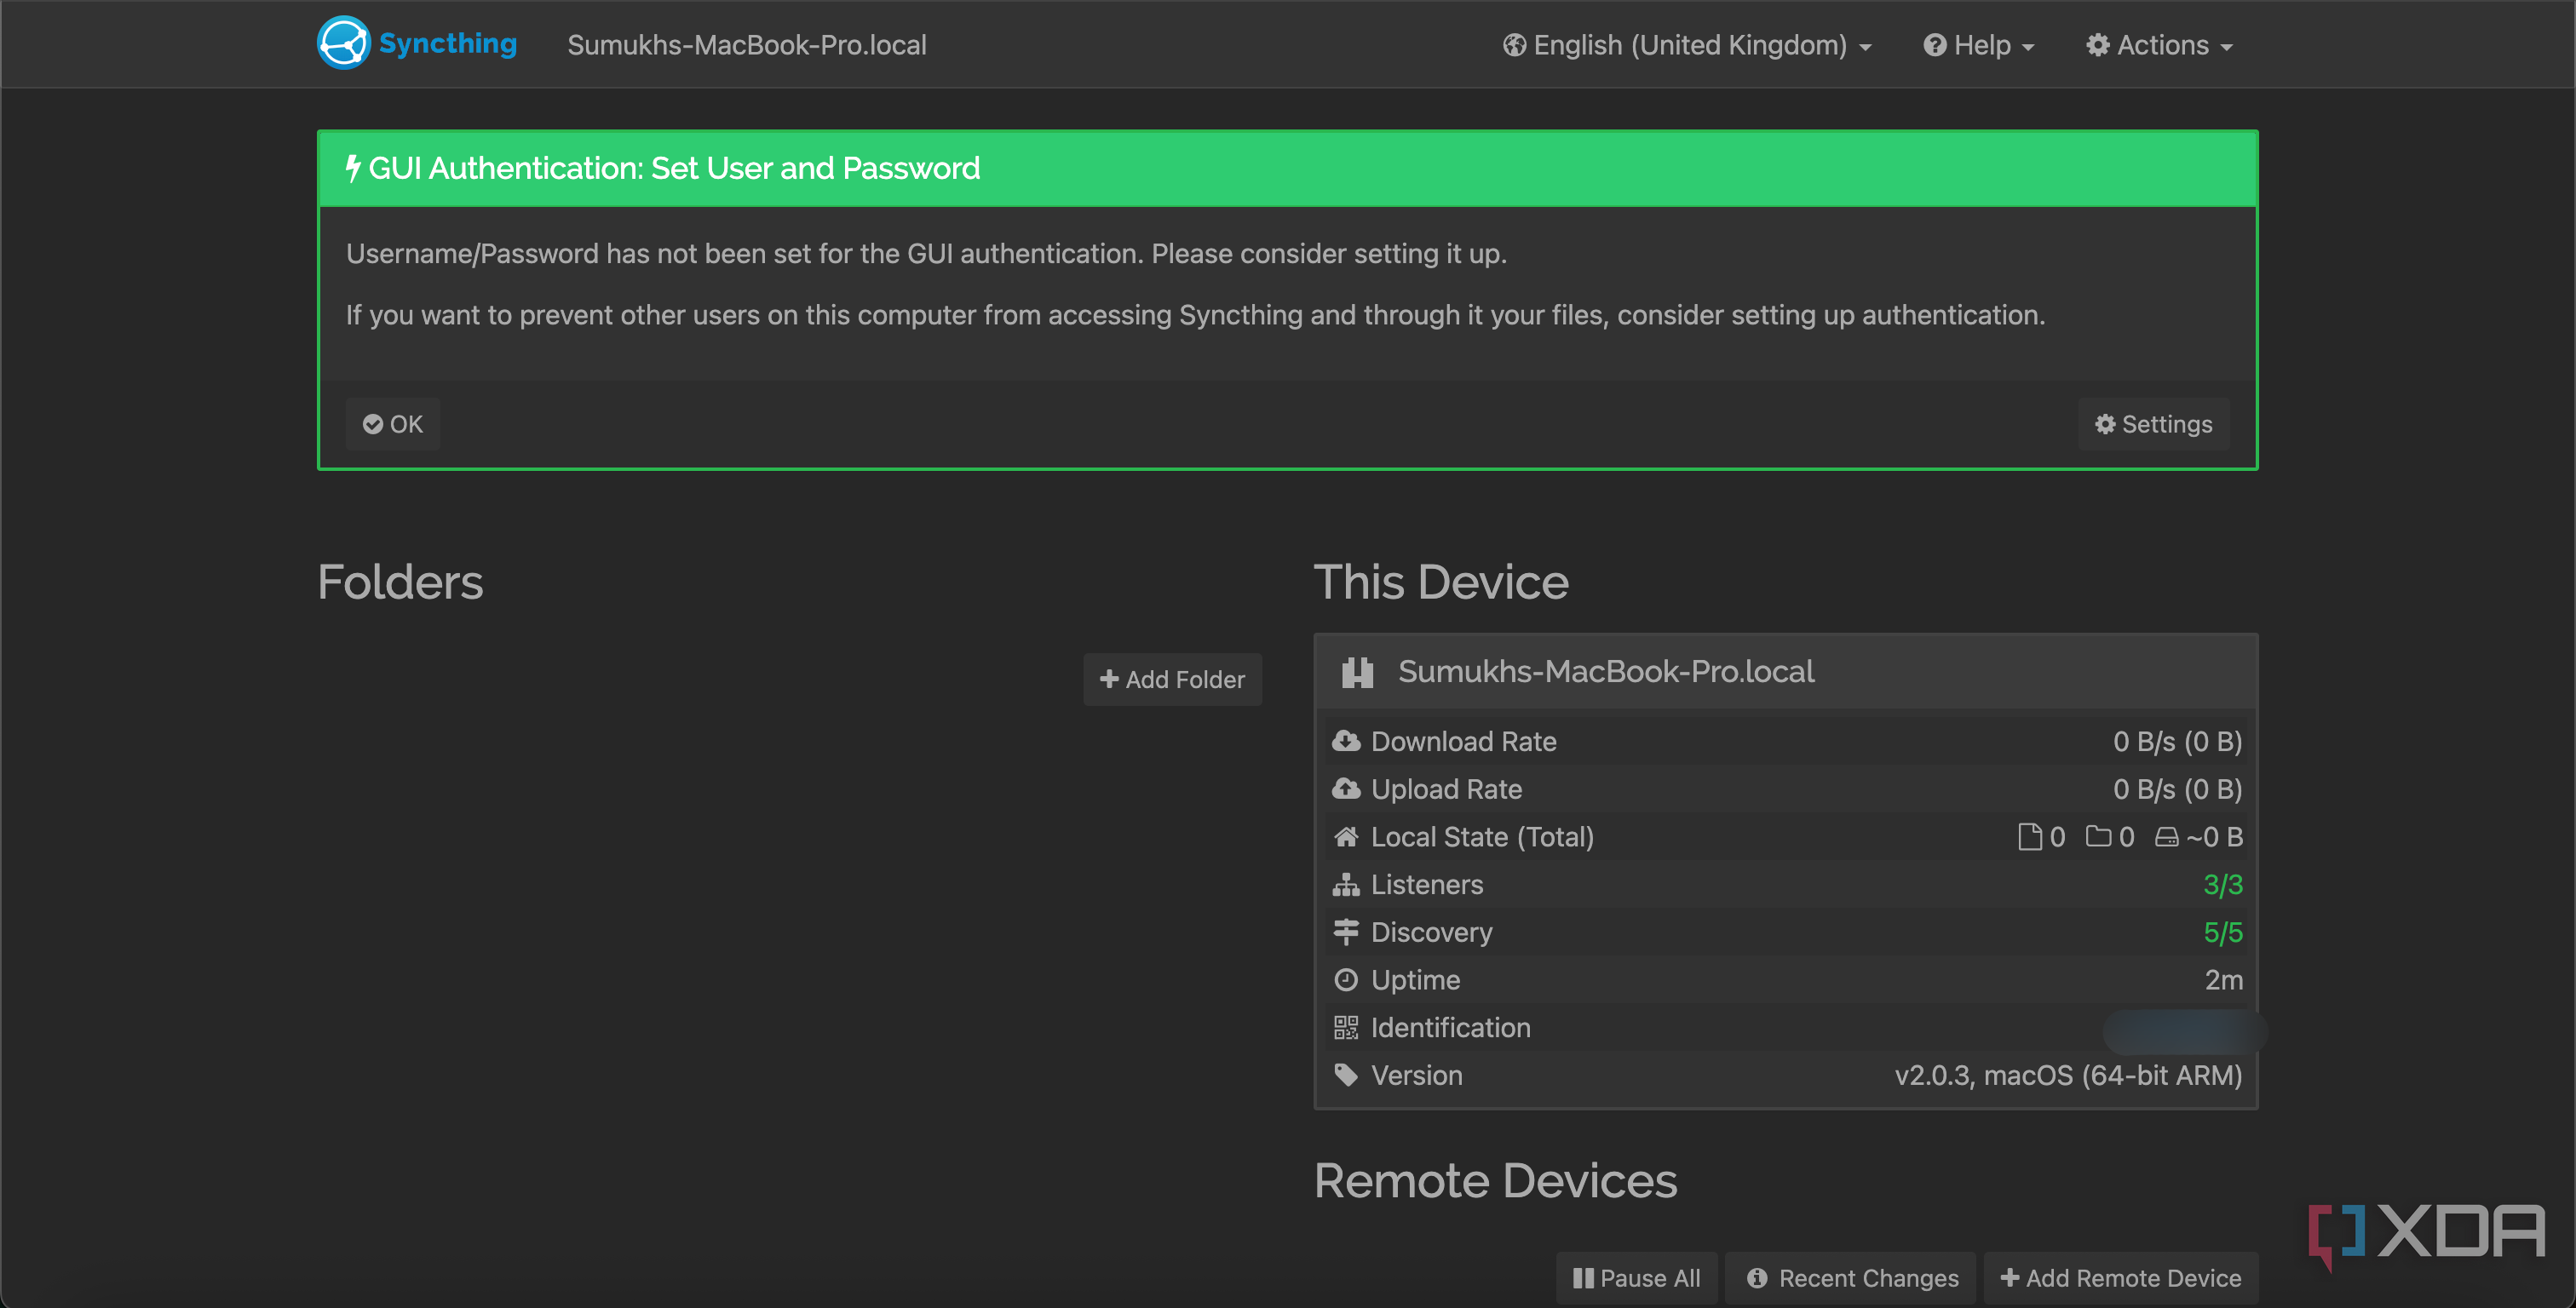Click the Add Folder button
Image resolution: width=2576 pixels, height=1308 pixels.
pyautogui.click(x=1172, y=680)
